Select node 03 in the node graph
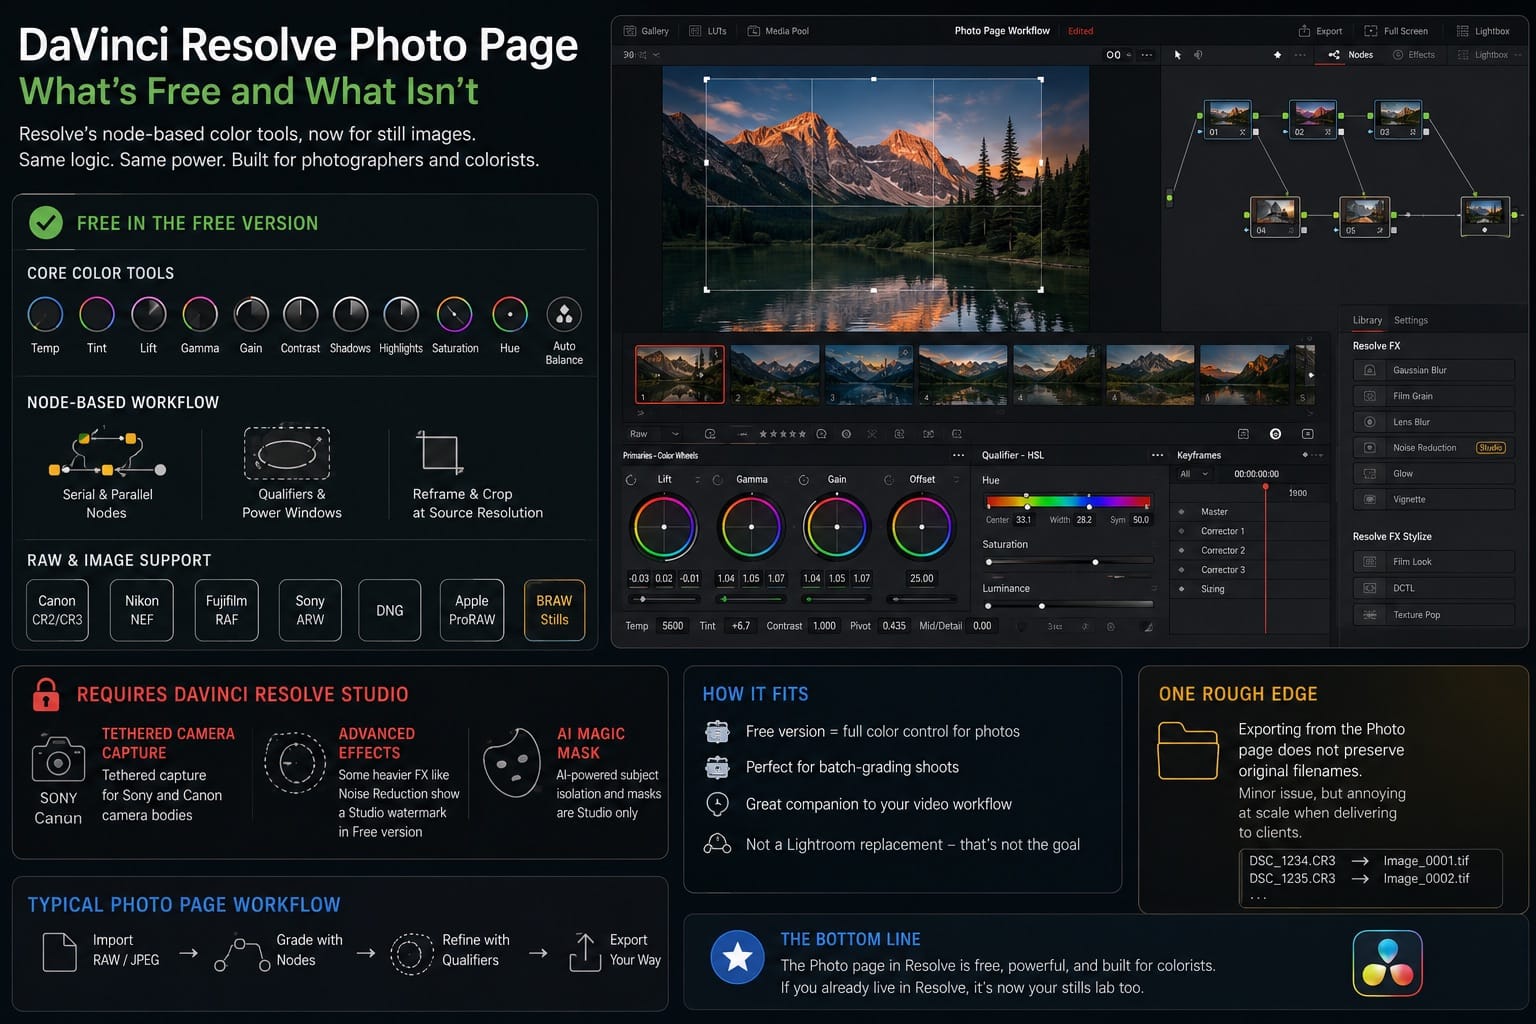Viewport: 1536px width, 1024px height. click(1398, 119)
